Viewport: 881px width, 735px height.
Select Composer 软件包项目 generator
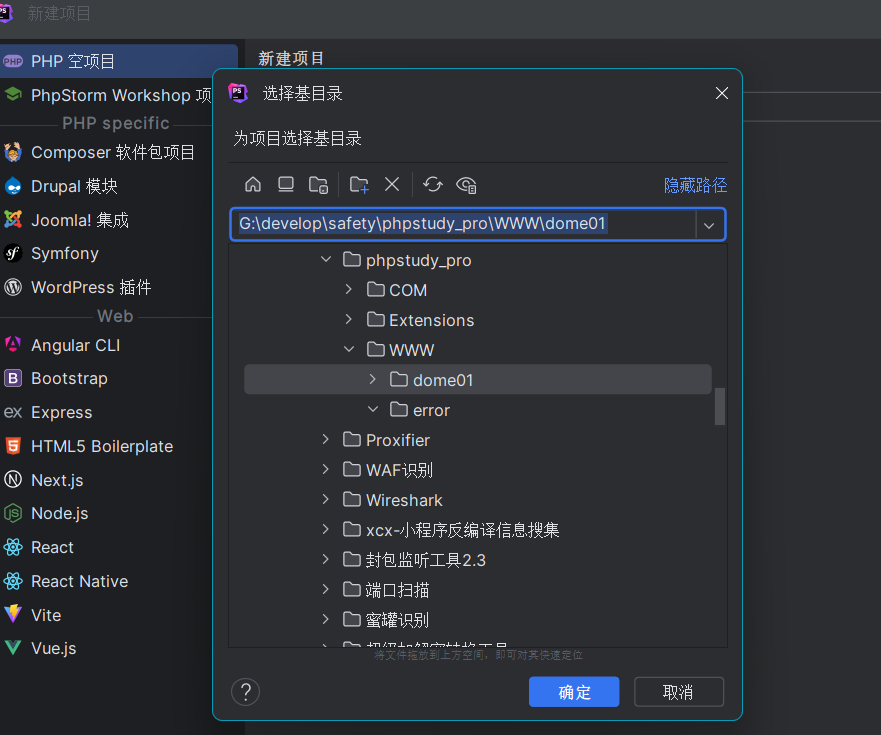(106, 152)
